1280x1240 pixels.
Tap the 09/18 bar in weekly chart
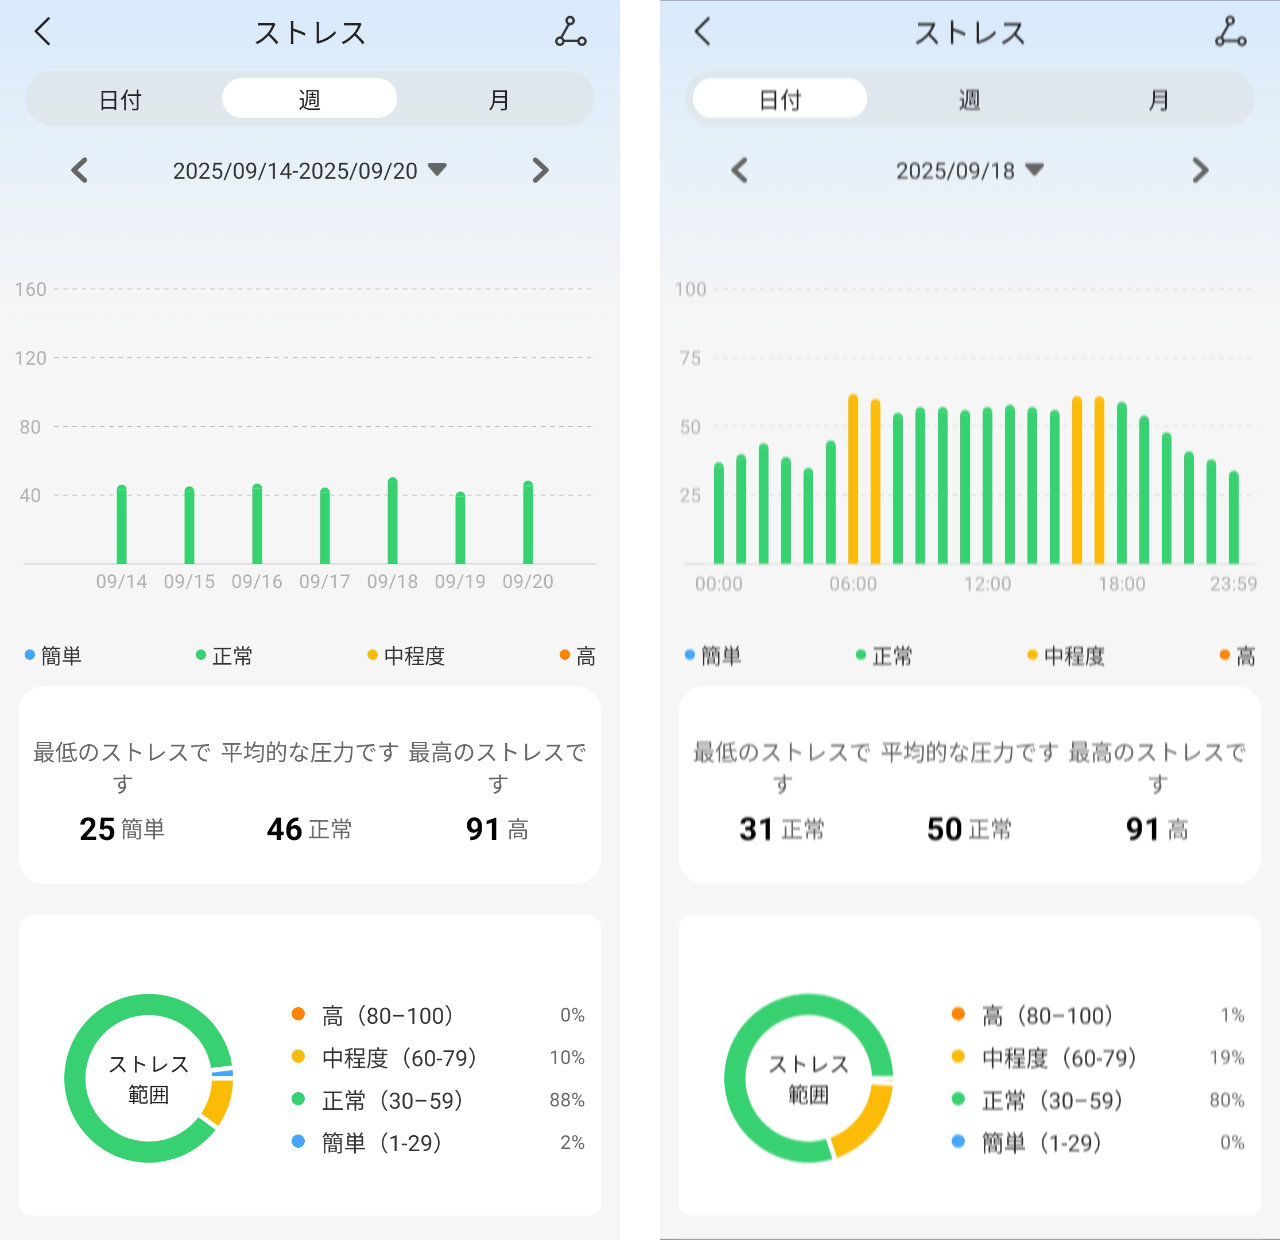pos(392,522)
